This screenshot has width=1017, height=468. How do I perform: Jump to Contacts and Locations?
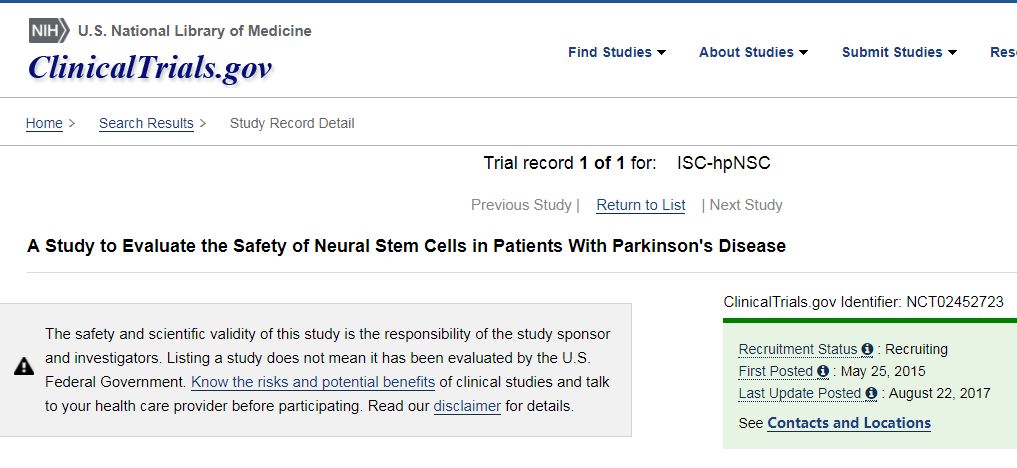coord(849,423)
